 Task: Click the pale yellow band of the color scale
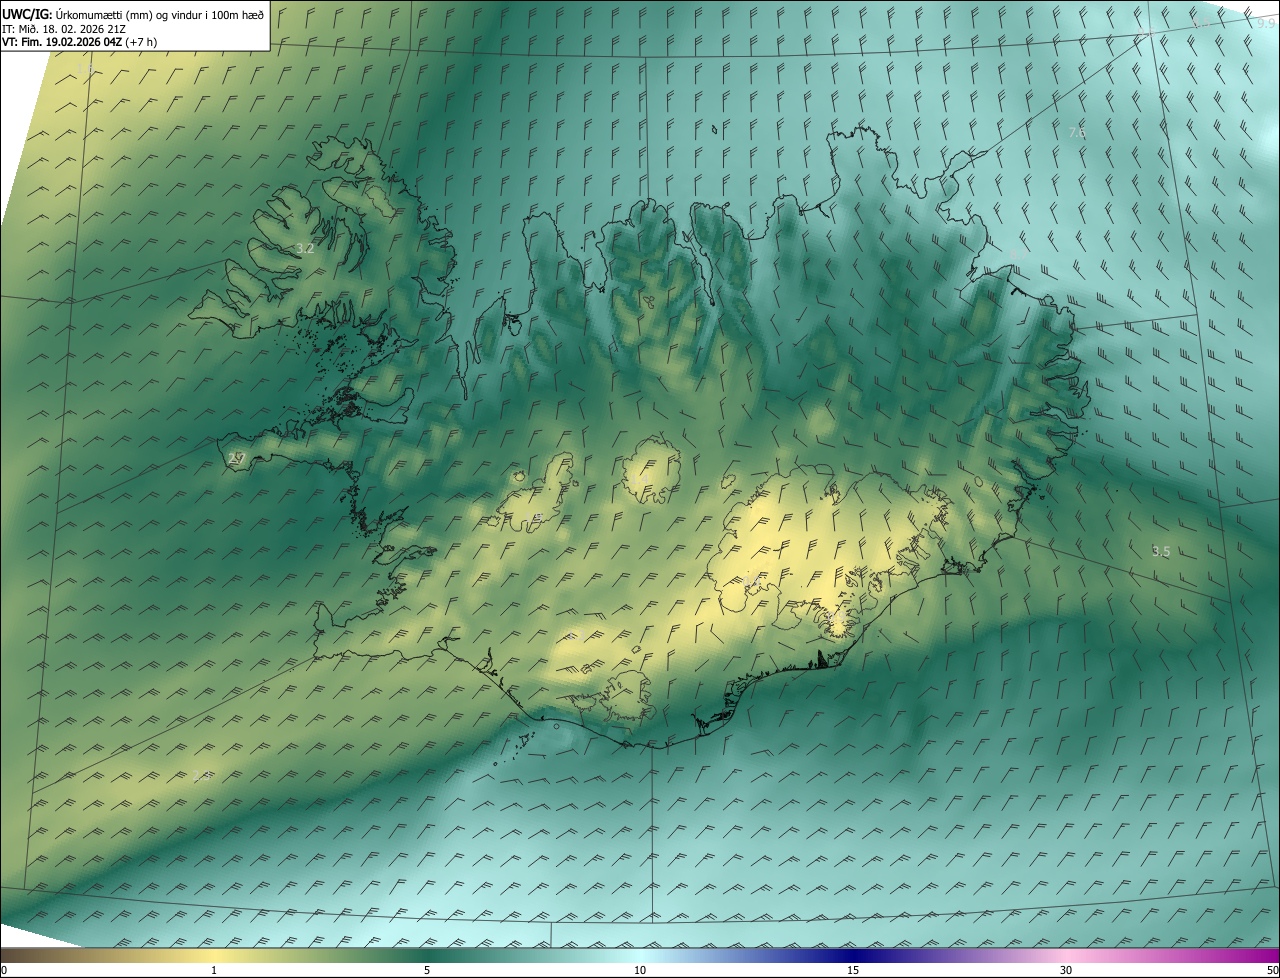(214, 955)
